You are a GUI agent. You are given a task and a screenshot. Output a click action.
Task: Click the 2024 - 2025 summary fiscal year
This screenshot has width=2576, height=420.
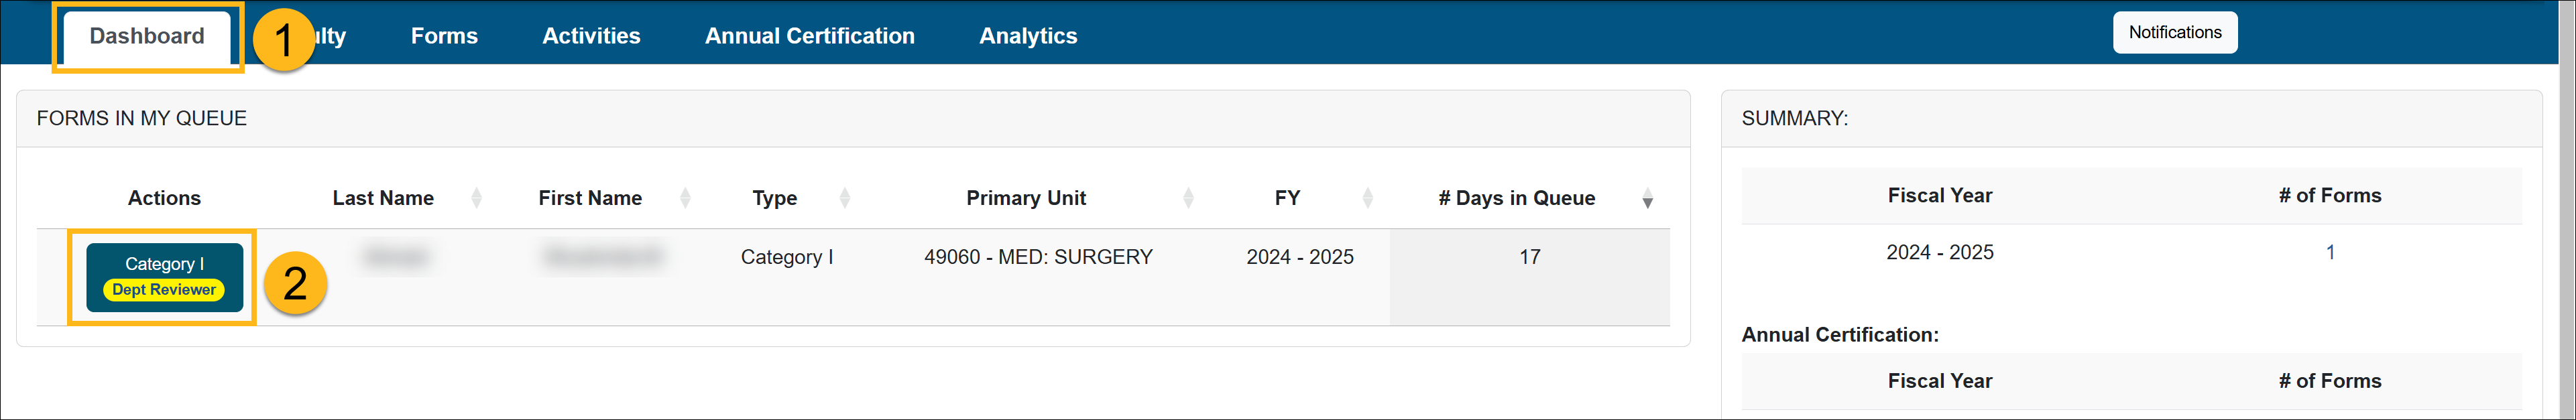pos(1939,253)
